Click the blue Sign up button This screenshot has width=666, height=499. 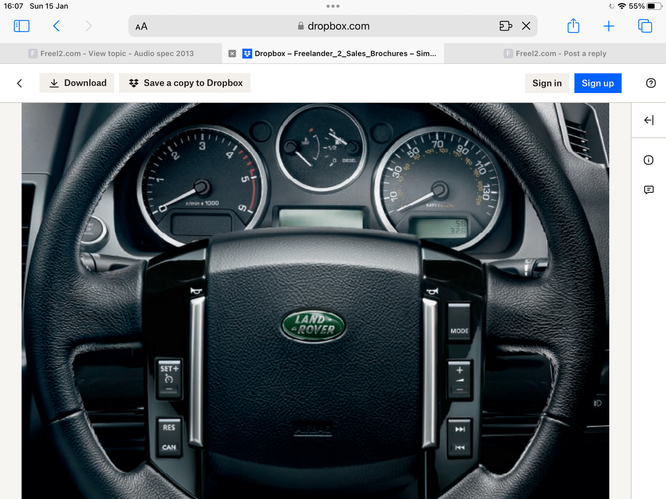pos(598,83)
